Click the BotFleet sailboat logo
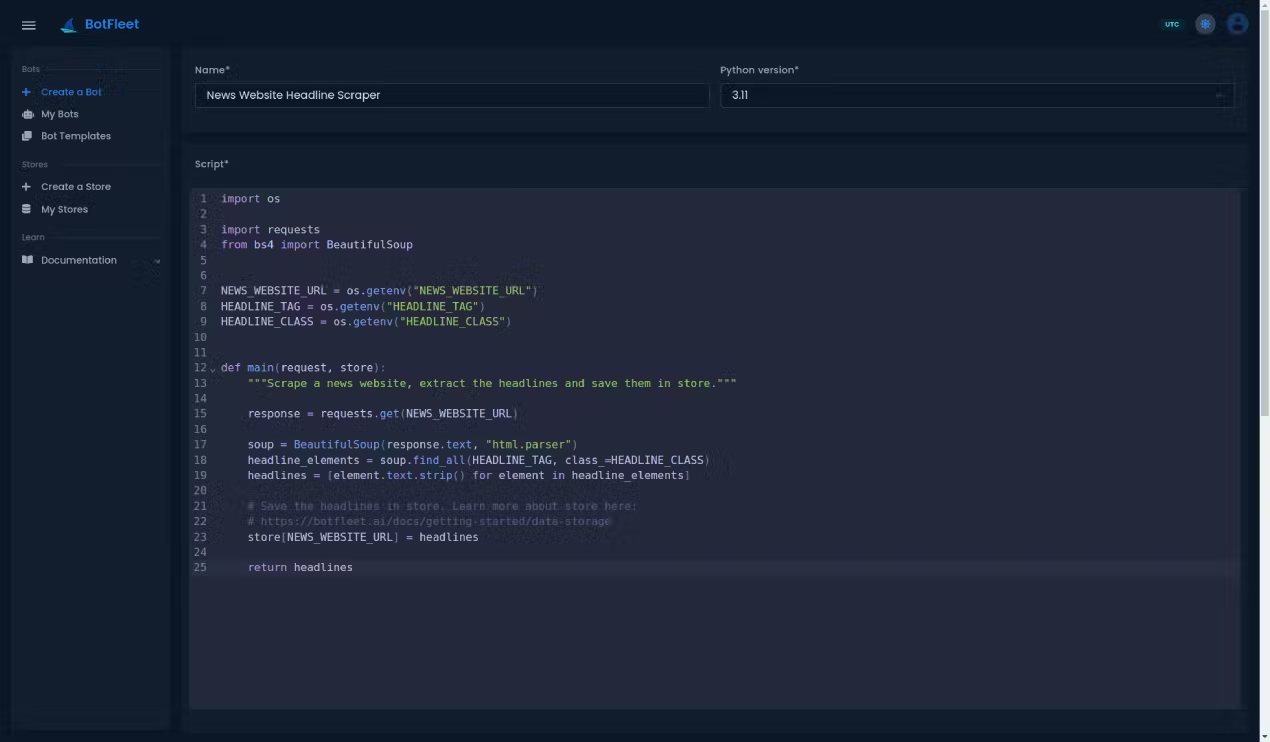This screenshot has height=742, width=1270. tap(69, 25)
